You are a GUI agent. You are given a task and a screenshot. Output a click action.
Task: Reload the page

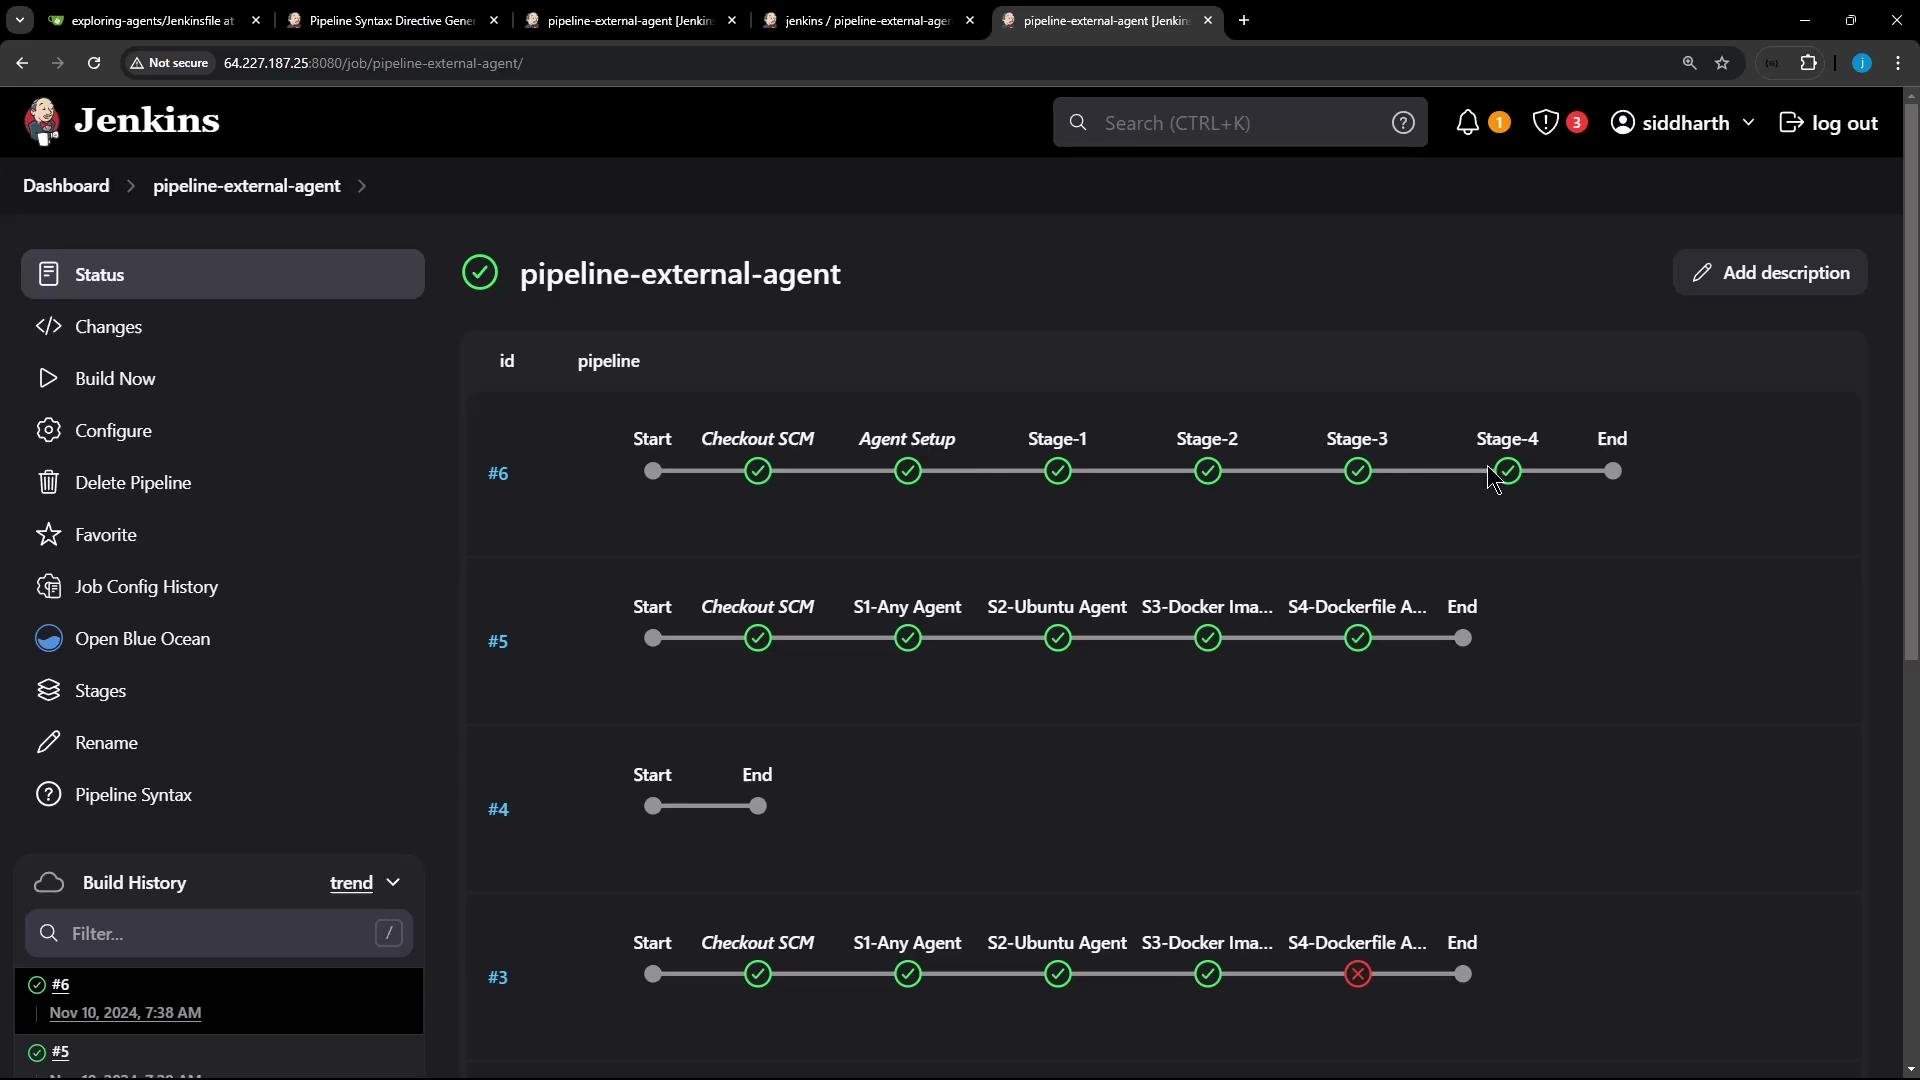point(94,63)
